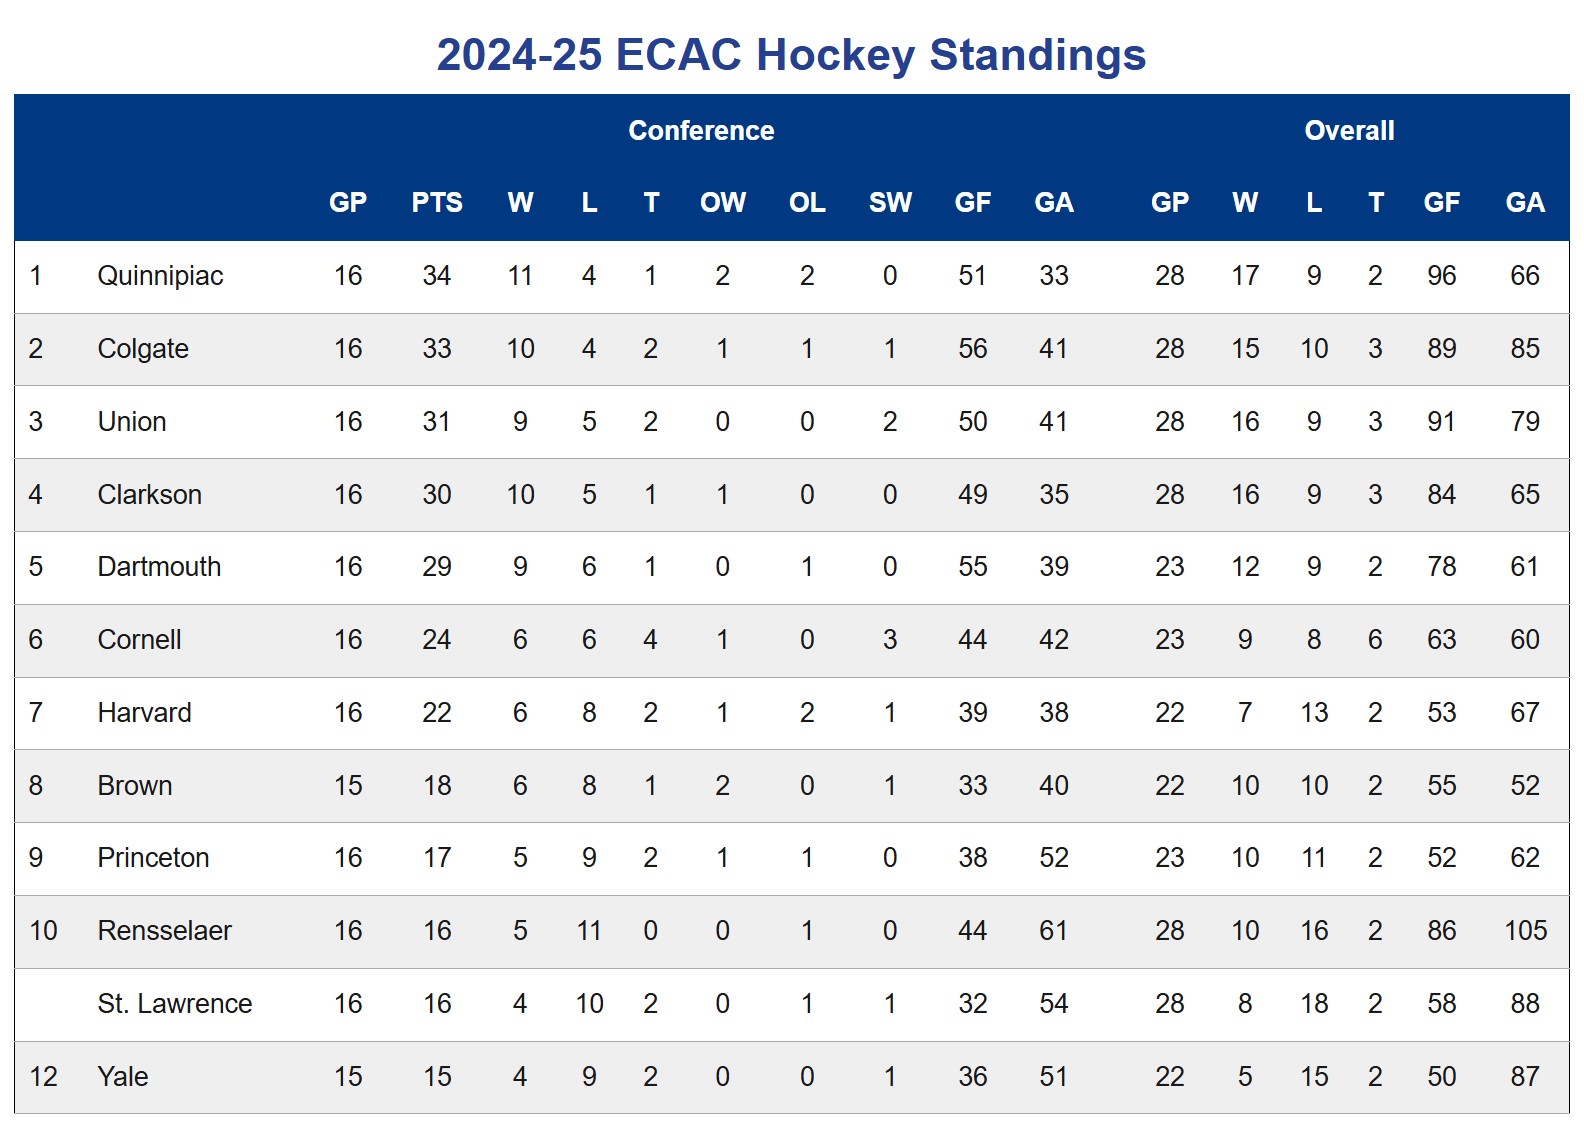Open the Harvard team entry
1584x1126 pixels.
tap(145, 713)
